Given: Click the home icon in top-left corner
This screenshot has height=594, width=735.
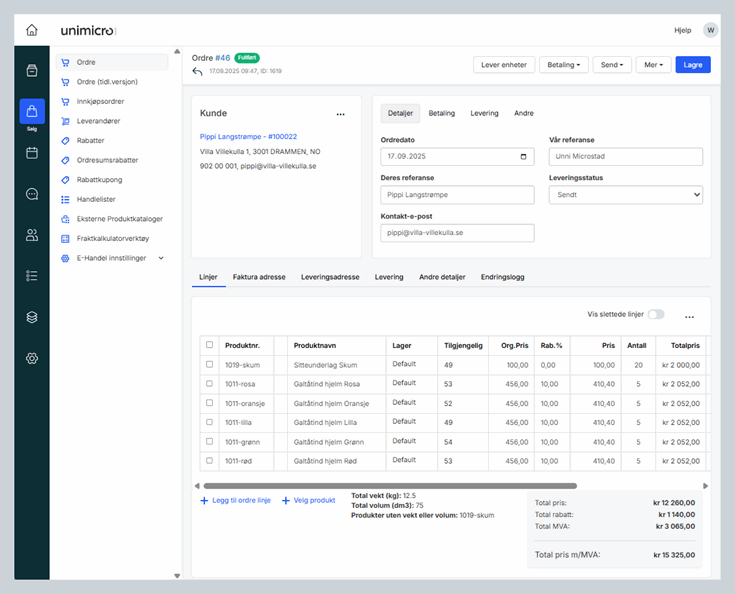Looking at the screenshot, I should (x=32, y=30).
